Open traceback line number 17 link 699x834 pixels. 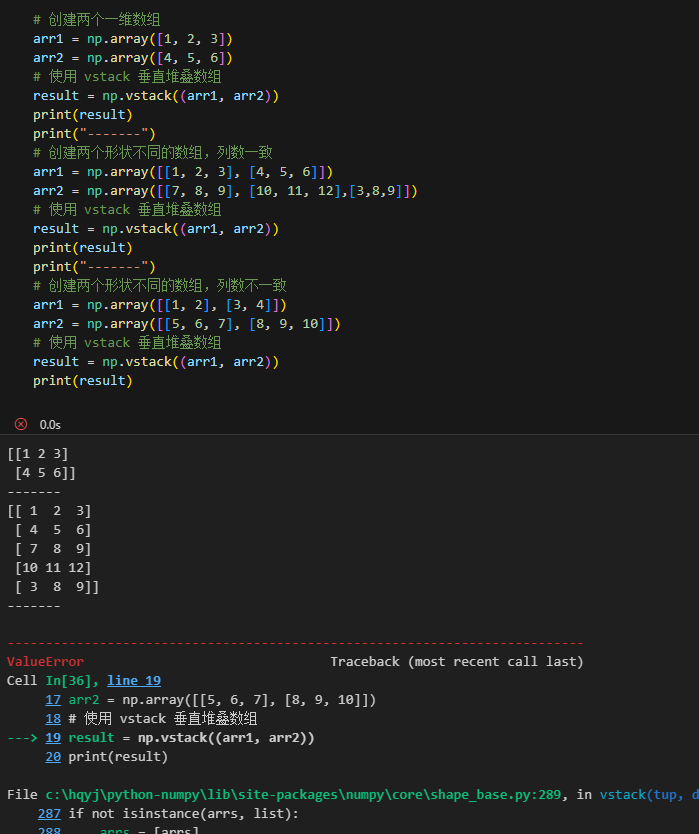[x=53, y=700]
